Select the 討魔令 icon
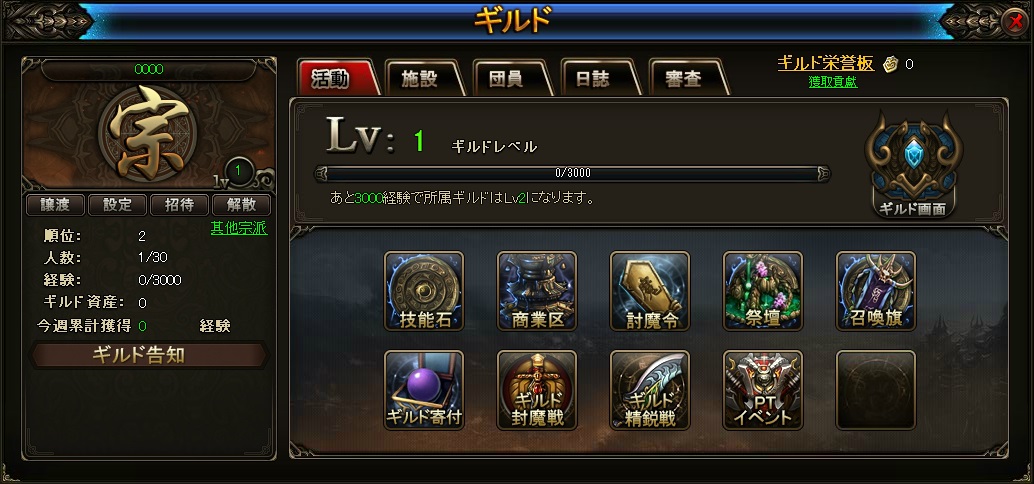Image resolution: width=1034 pixels, height=484 pixels. [650, 291]
